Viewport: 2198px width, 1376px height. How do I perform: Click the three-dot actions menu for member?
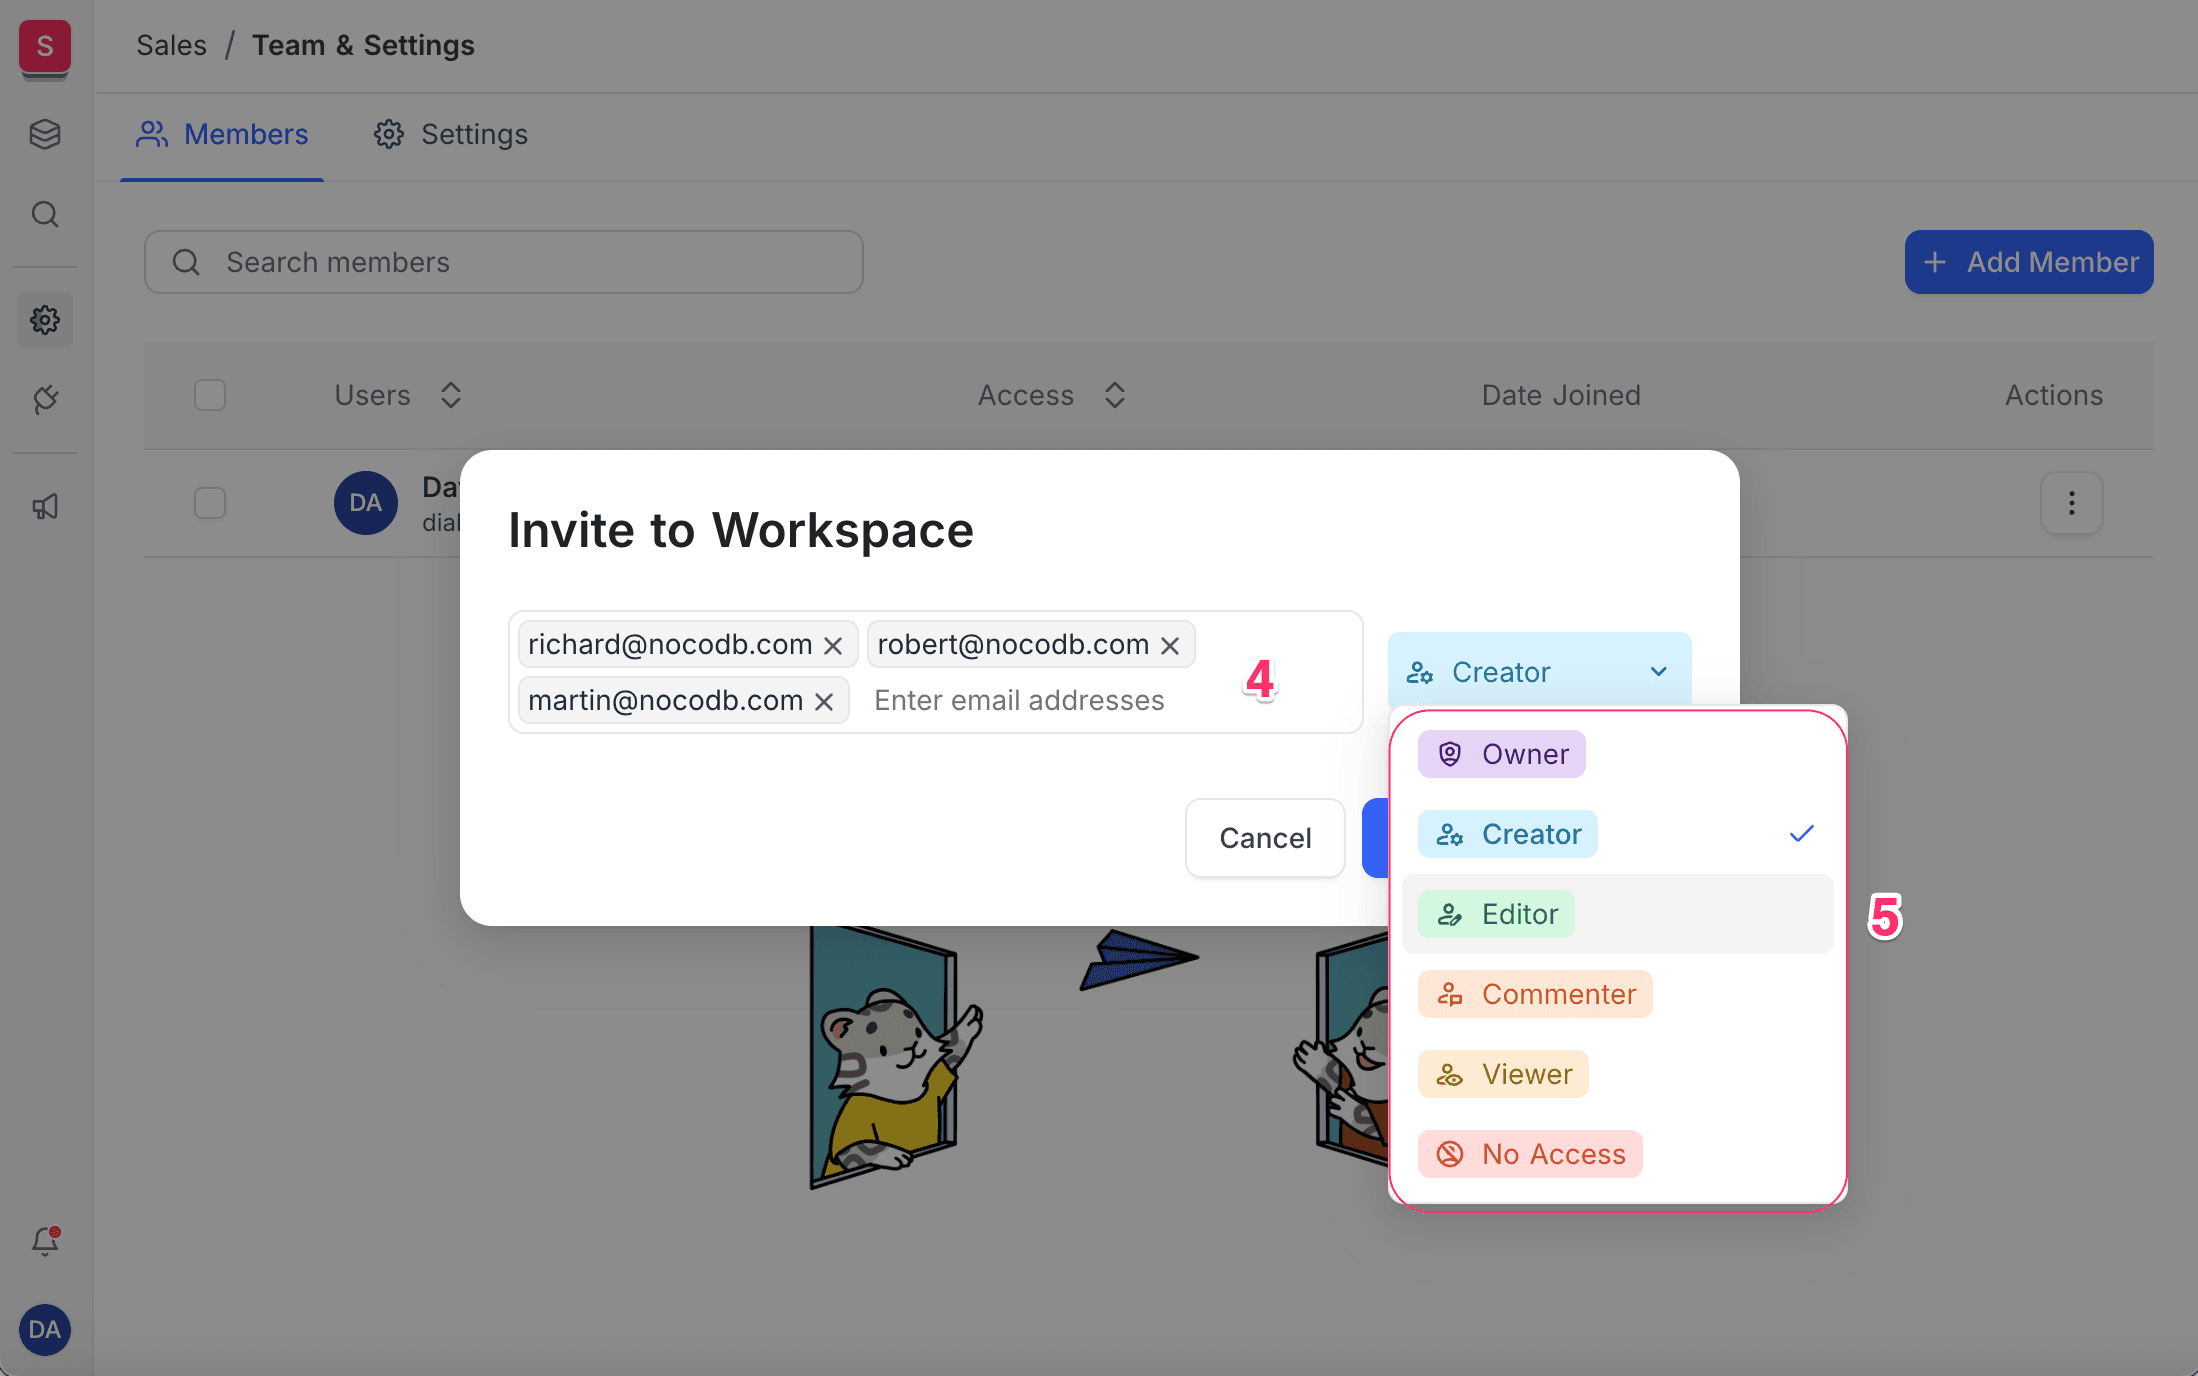point(2071,503)
